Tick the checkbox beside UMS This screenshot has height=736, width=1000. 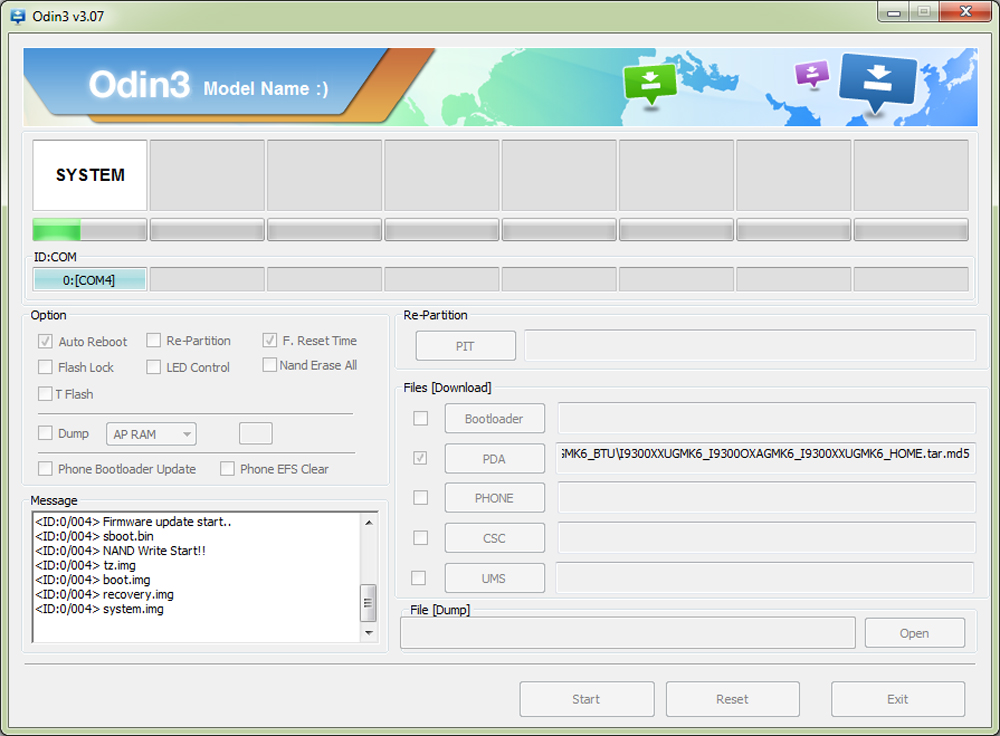[x=418, y=578]
